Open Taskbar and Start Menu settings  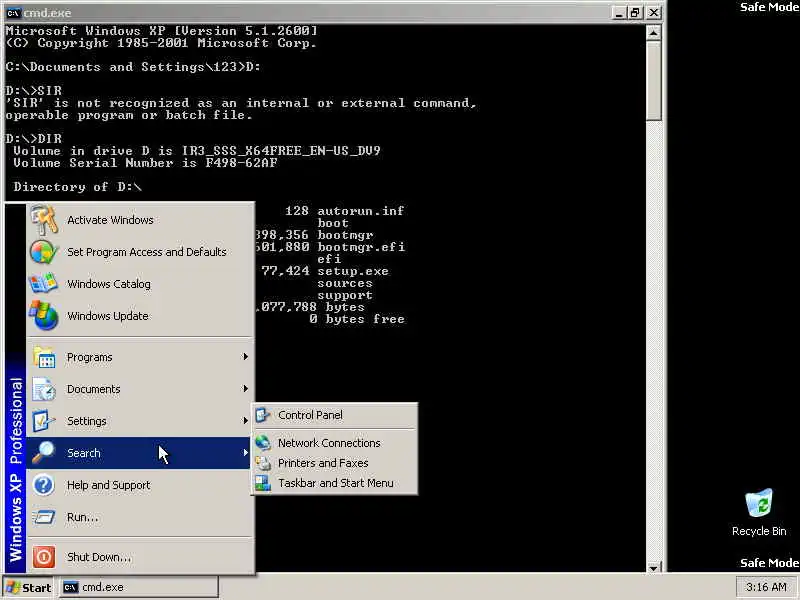pyautogui.click(x=335, y=483)
